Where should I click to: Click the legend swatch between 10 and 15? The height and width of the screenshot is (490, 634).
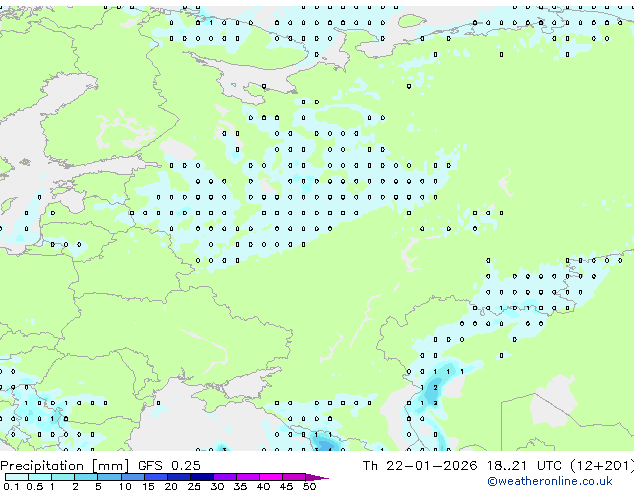pos(133,477)
